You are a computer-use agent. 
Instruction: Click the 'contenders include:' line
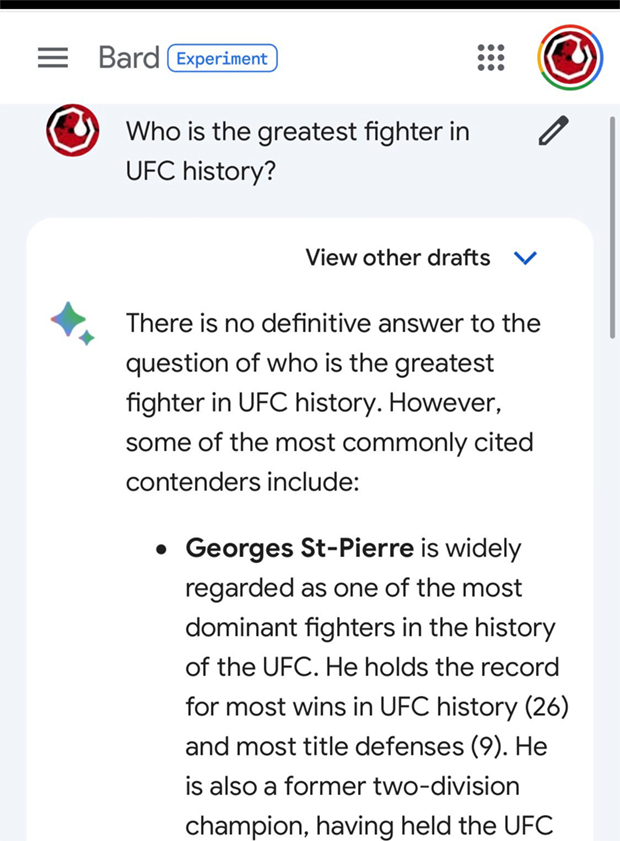click(242, 482)
